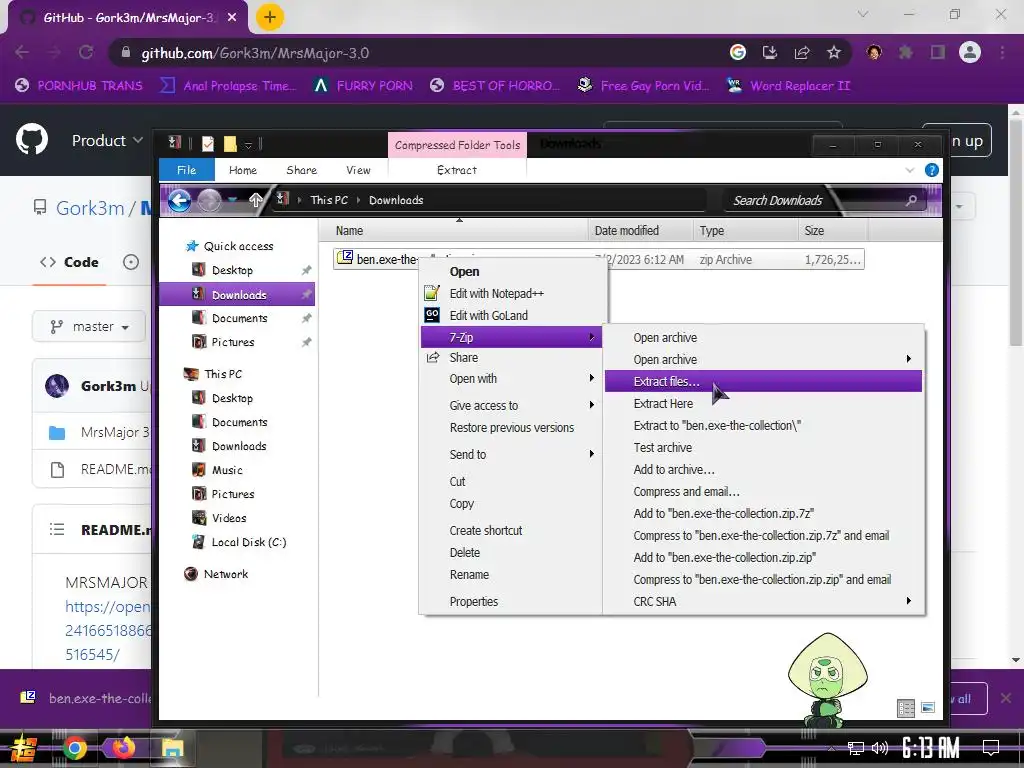Open the Chrome profile avatar icon
This screenshot has height=768, width=1024.
click(x=970, y=52)
